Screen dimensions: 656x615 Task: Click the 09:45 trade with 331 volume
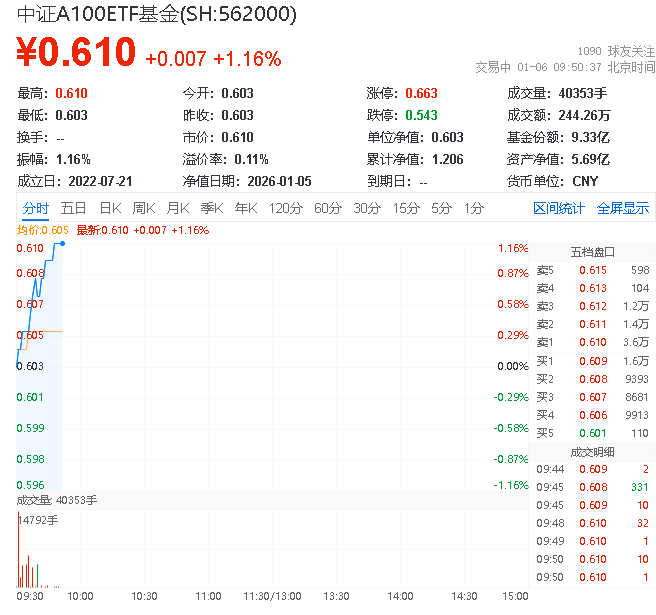[x=592, y=487]
